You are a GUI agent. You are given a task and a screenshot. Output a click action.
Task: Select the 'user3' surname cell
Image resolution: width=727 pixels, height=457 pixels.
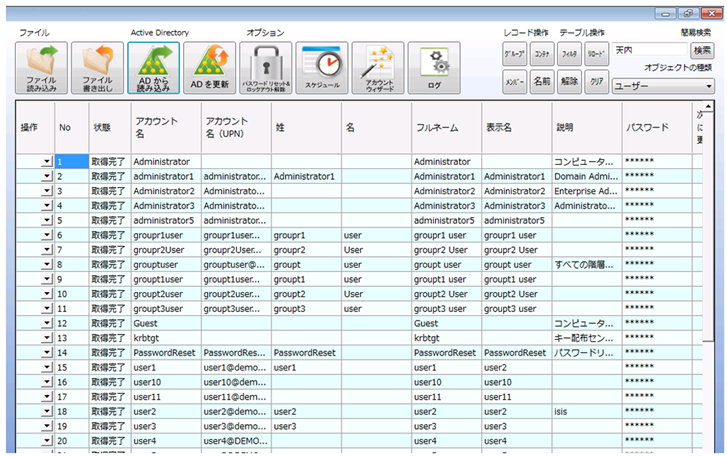click(306, 426)
